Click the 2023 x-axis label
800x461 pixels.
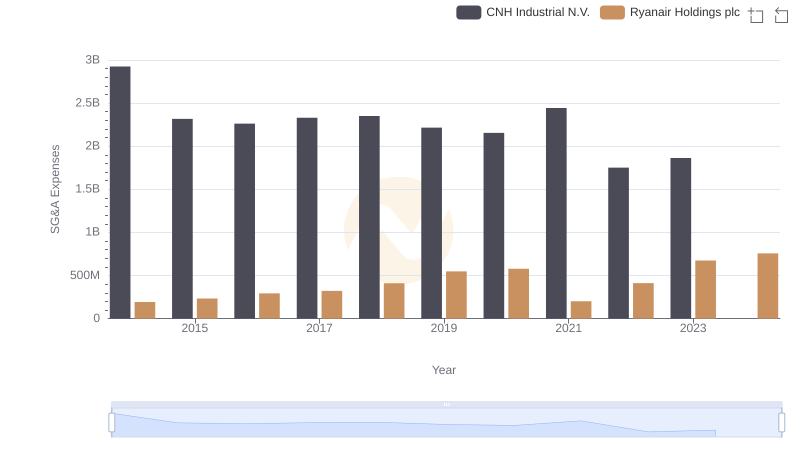(x=693, y=328)
